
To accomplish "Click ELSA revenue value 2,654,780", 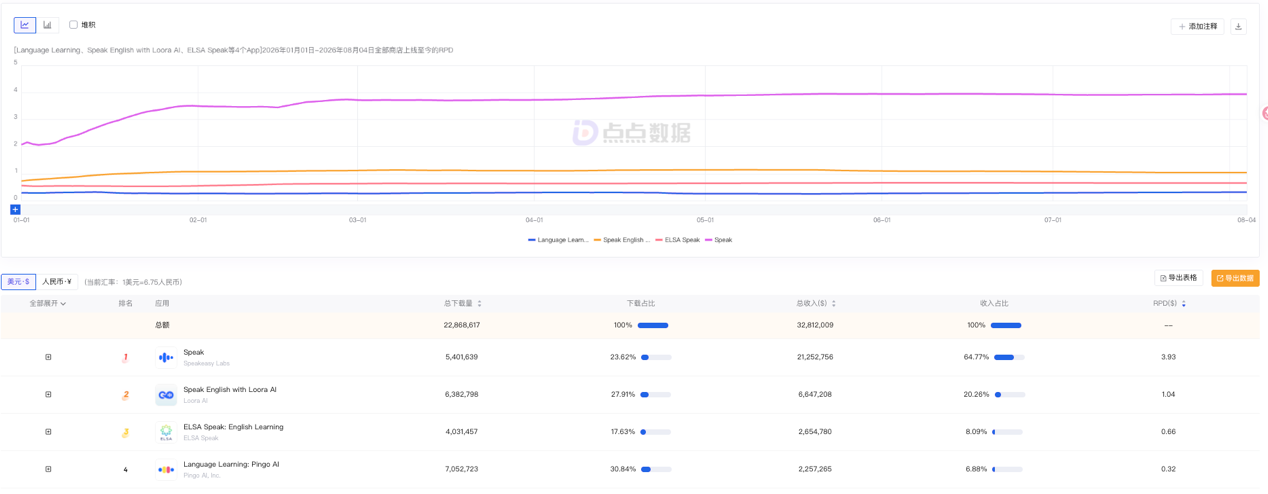I will click(815, 432).
